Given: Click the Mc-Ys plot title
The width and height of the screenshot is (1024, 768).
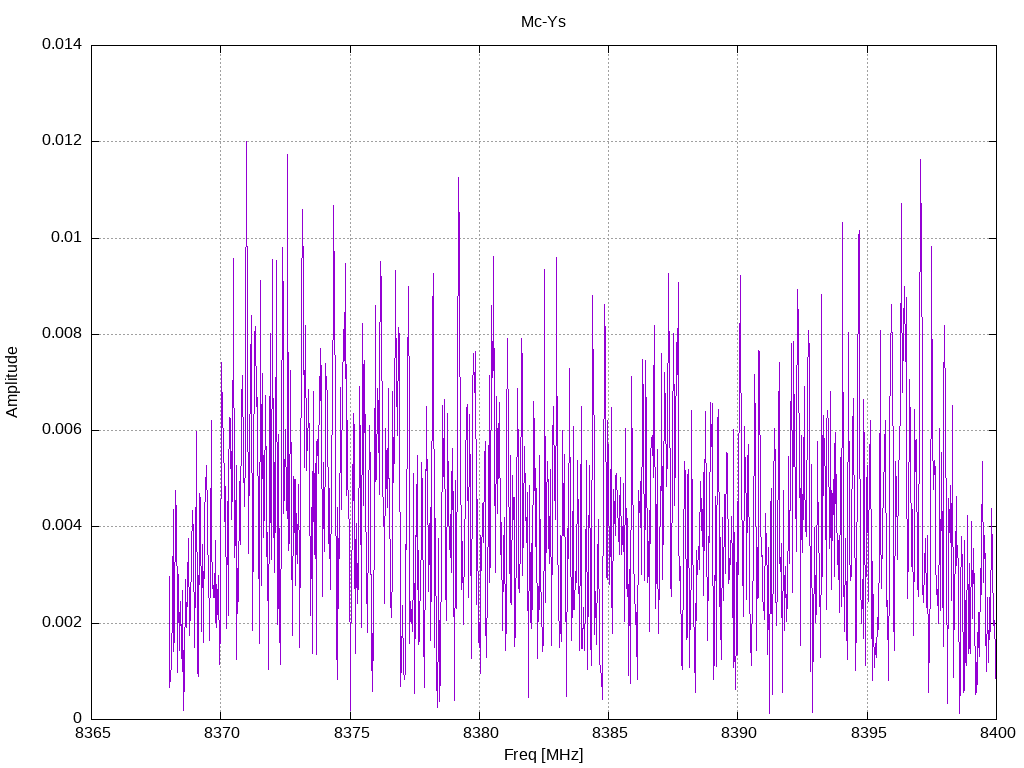Looking at the screenshot, I should (543, 22).
